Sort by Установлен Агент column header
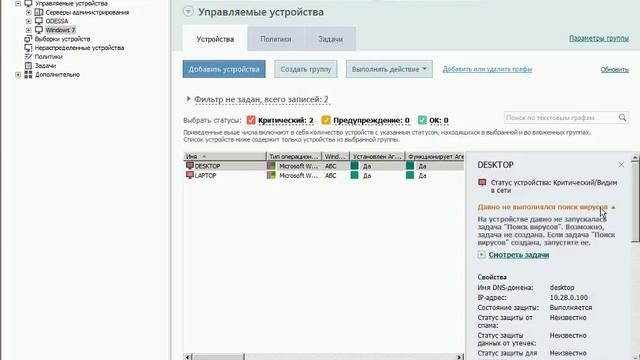Image resolution: width=640 pixels, height=360 pixels. point(378,156)
